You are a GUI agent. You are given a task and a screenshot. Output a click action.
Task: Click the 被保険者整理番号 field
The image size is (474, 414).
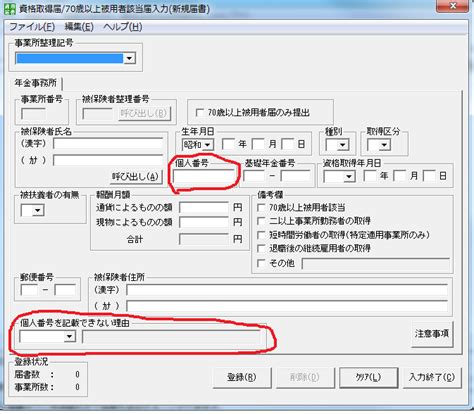[x=97, y=114]
